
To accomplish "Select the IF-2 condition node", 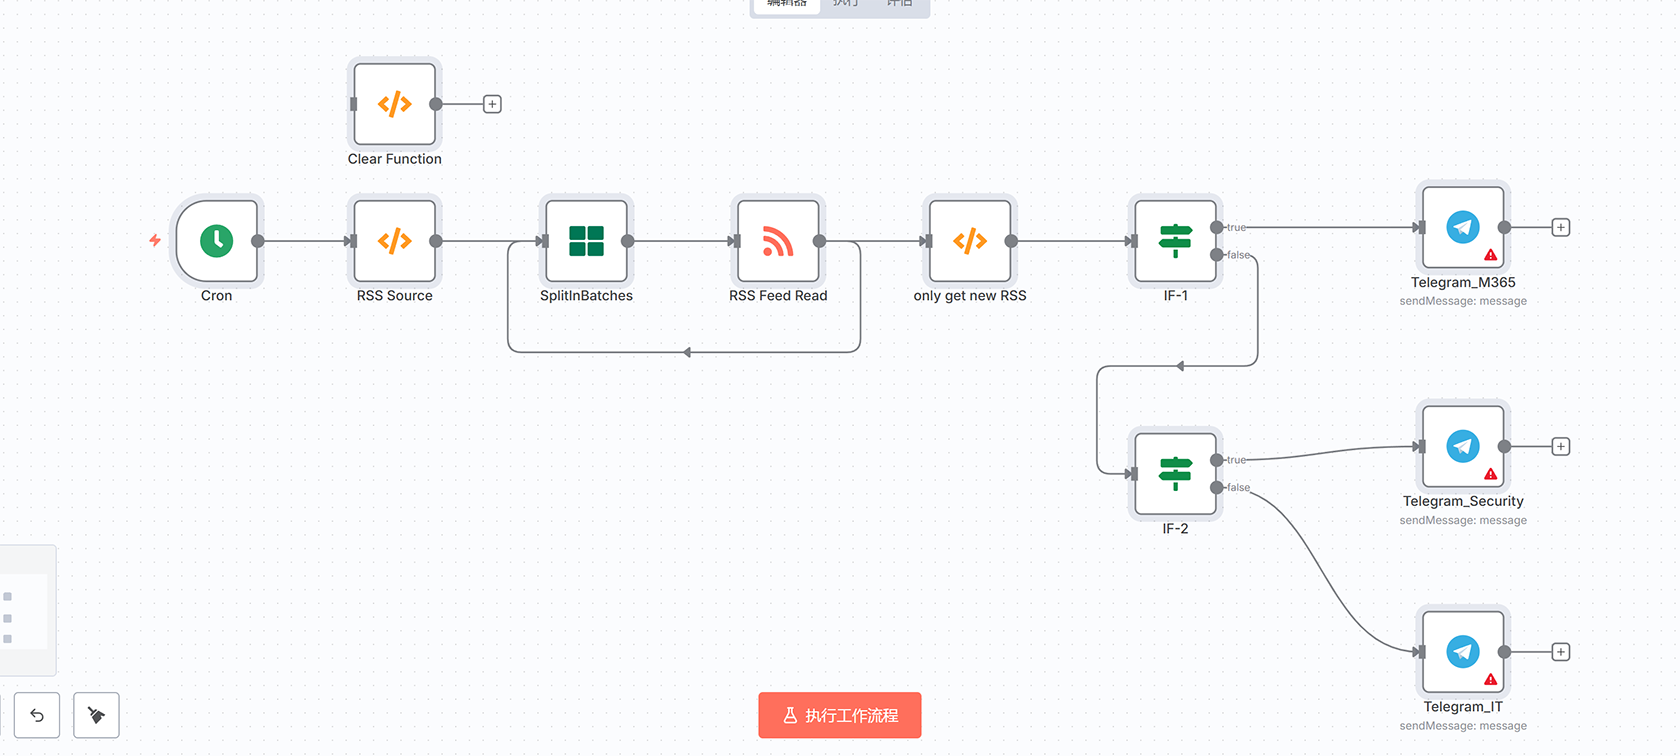I will point(1175,474).
